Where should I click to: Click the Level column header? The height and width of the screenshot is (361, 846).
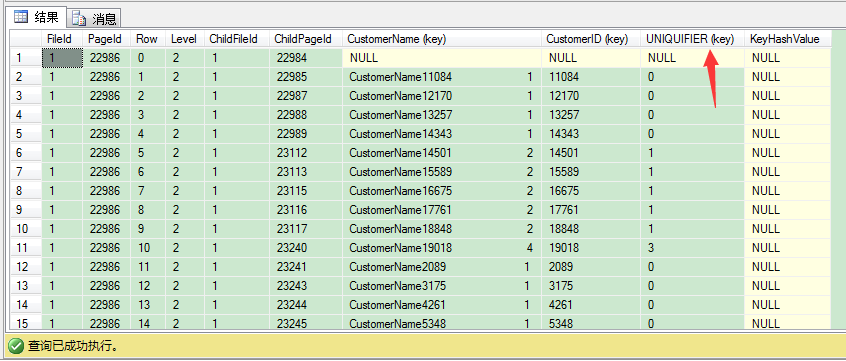[x=185, y=39]
